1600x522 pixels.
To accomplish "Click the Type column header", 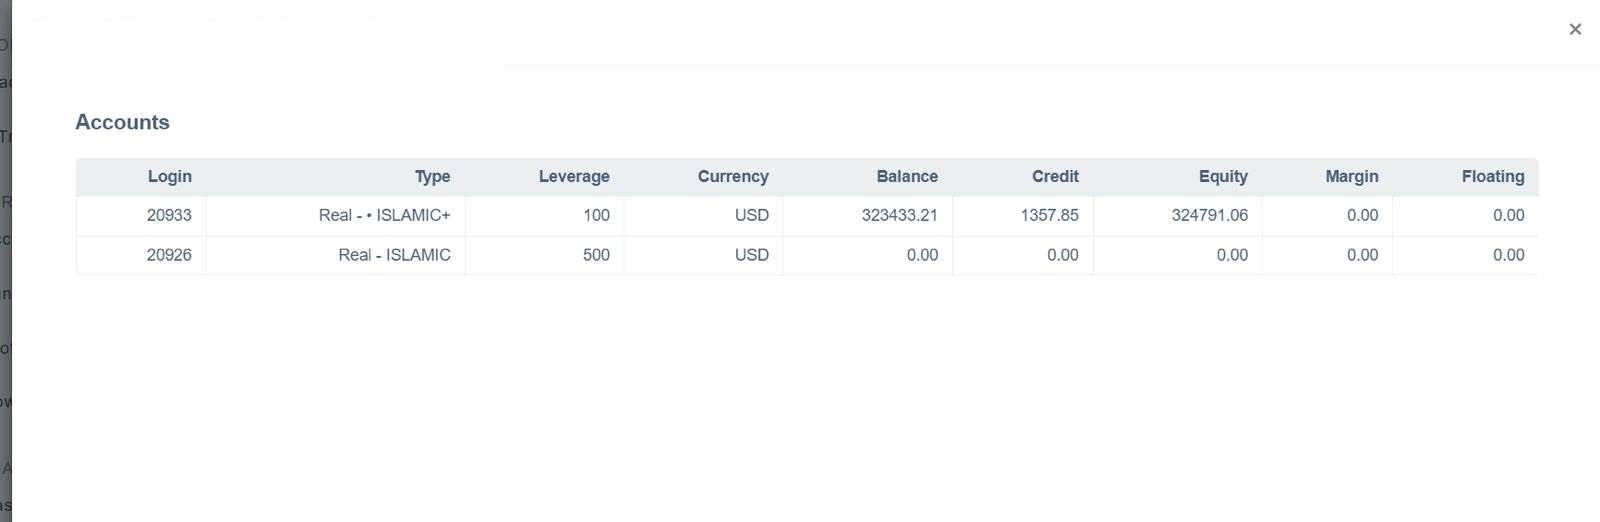I will click(x=432, y=177).
